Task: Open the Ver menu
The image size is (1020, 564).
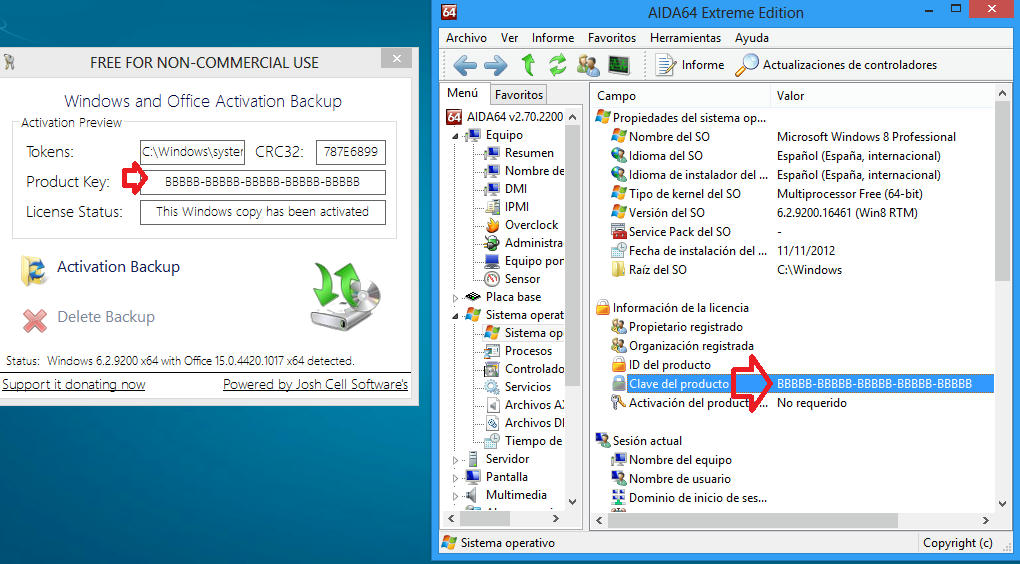Action: [x=509, y=38]
